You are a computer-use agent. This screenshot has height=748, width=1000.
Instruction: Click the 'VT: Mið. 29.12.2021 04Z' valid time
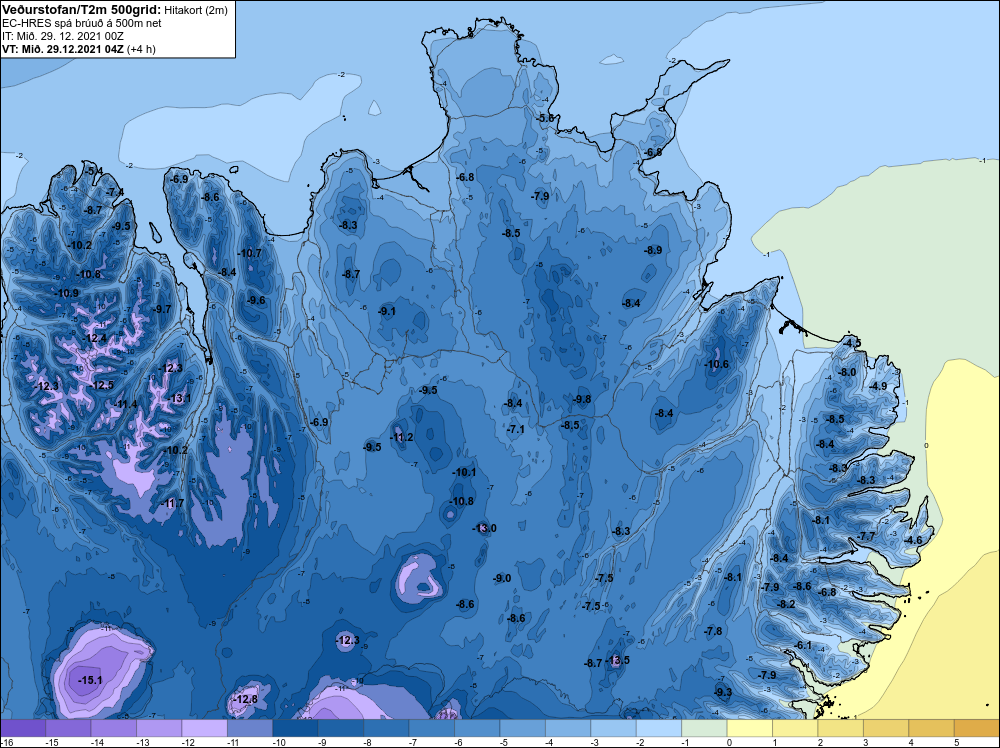pyautogui.click(x=63, y=49)
